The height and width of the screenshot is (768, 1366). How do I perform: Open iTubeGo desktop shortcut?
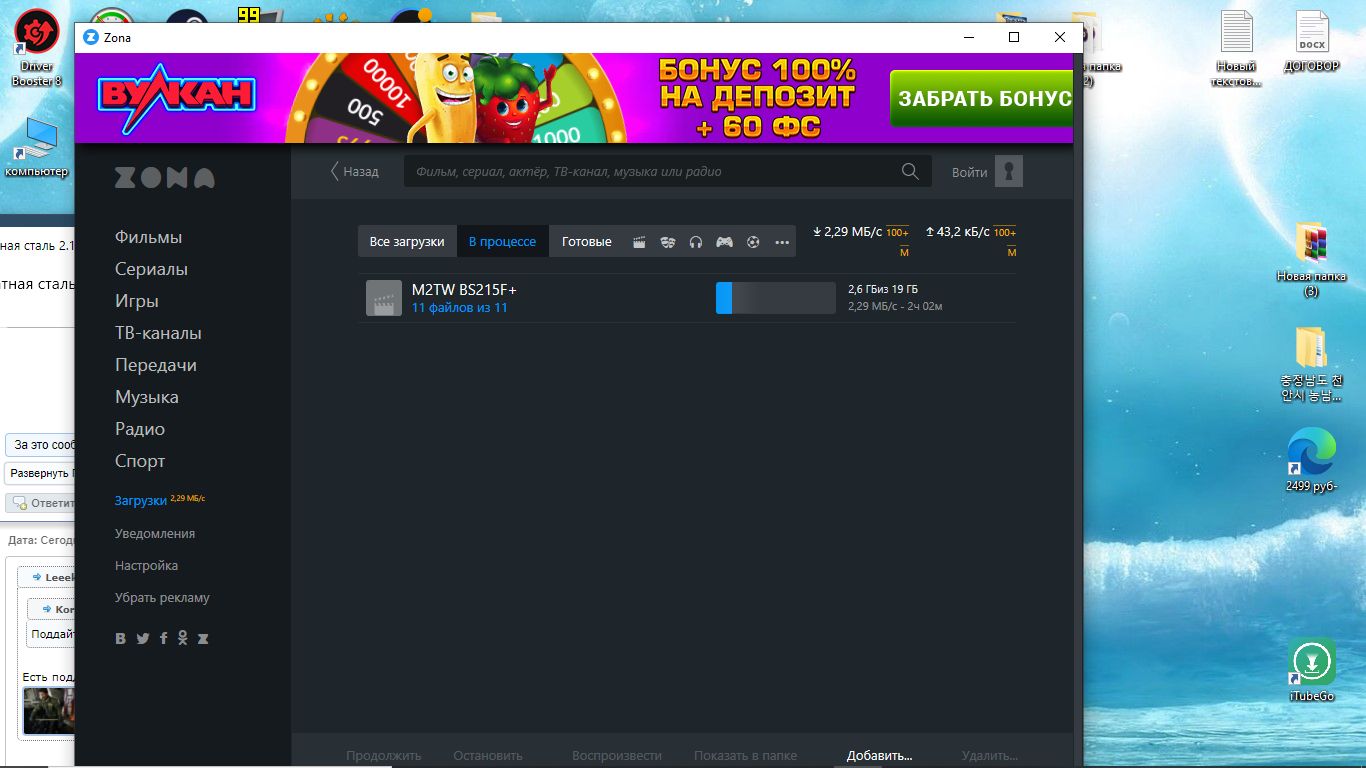1312,669
